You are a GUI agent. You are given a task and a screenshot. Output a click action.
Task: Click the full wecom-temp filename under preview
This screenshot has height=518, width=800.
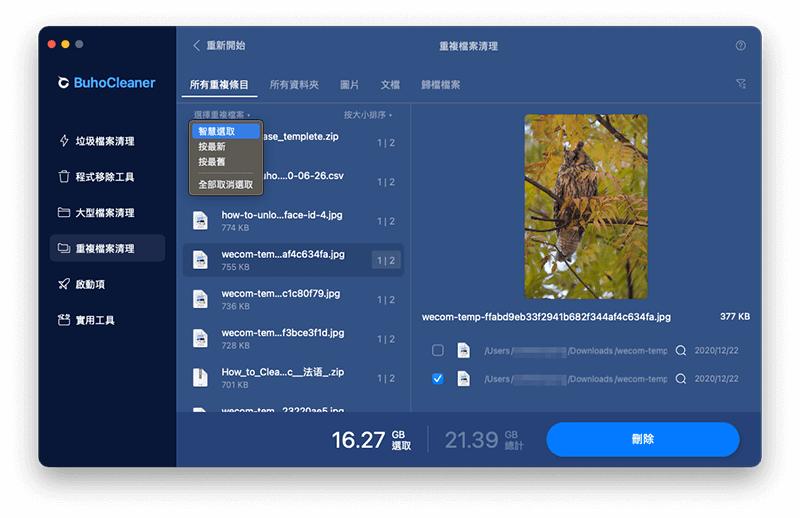(x=546, y=317)
